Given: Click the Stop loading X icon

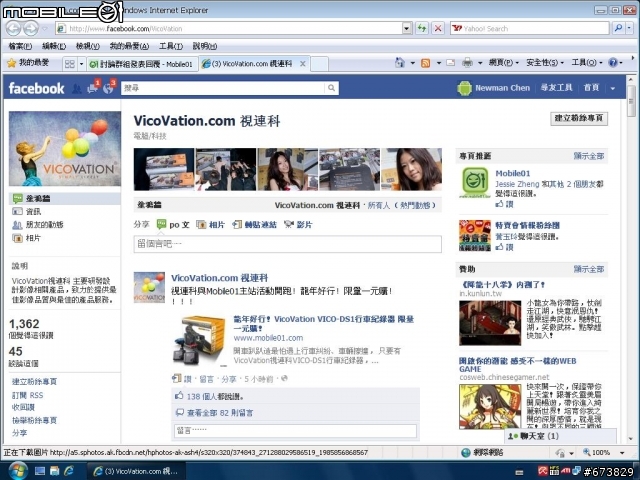Looking at the screenshot, I should [x=438, y=28].
